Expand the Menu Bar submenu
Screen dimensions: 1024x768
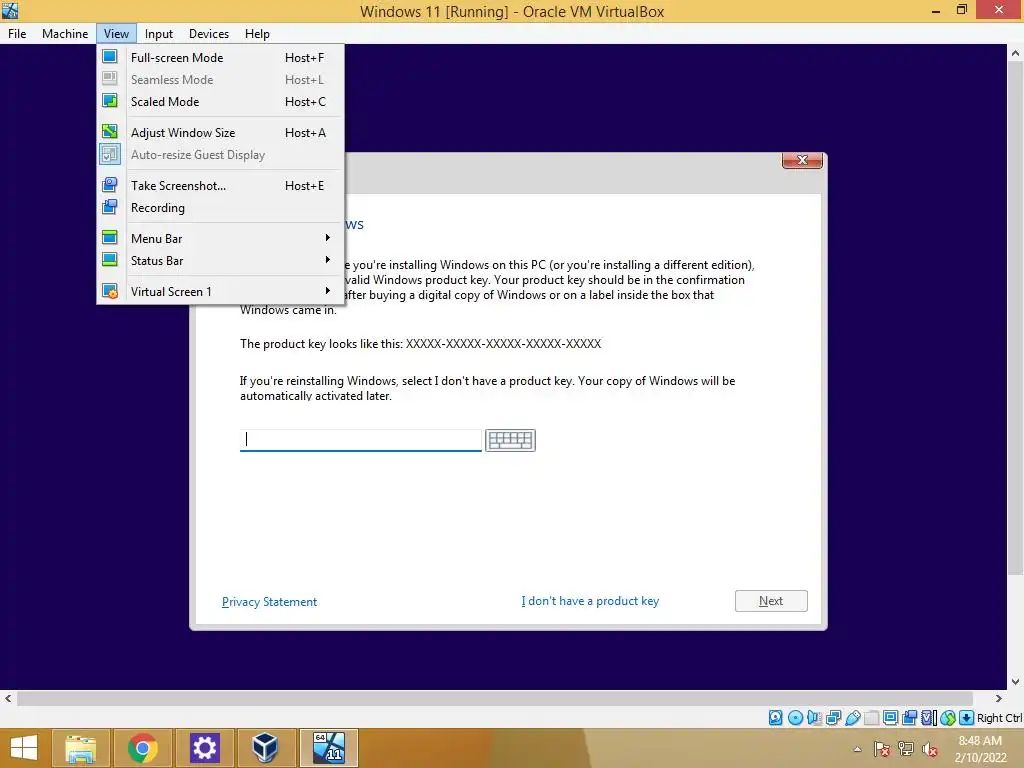tap(221, 238)
